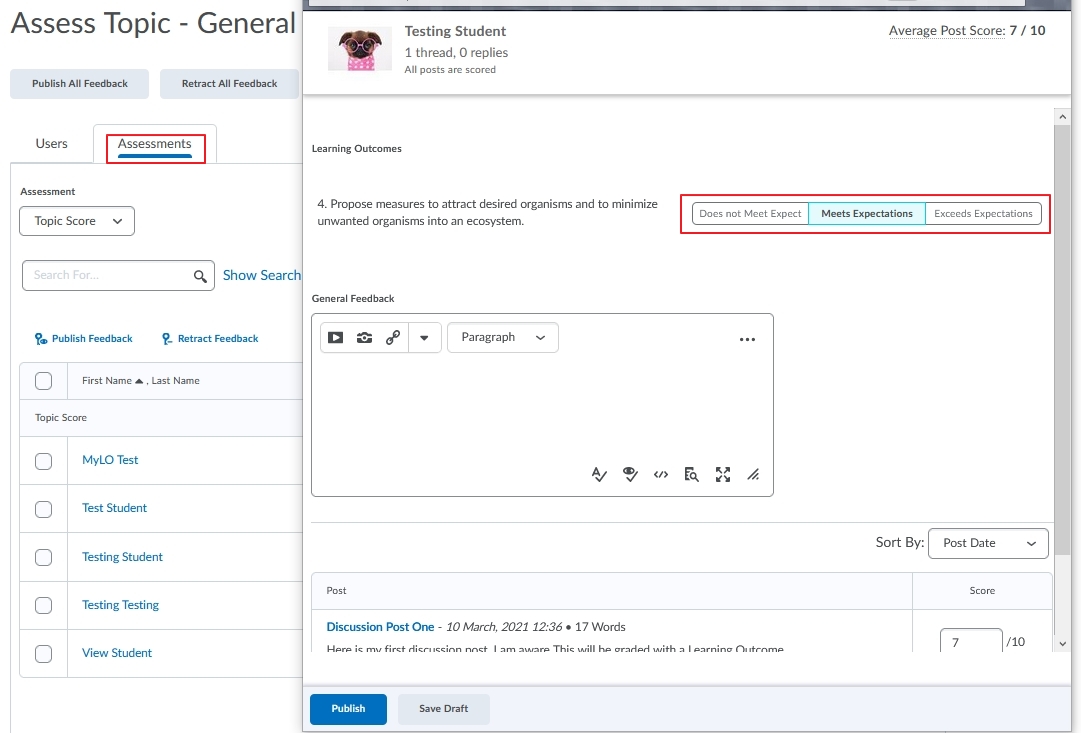Check the box for Testing Testing
This screenshot has height=733, width=1081.
(x=43, y=605)
